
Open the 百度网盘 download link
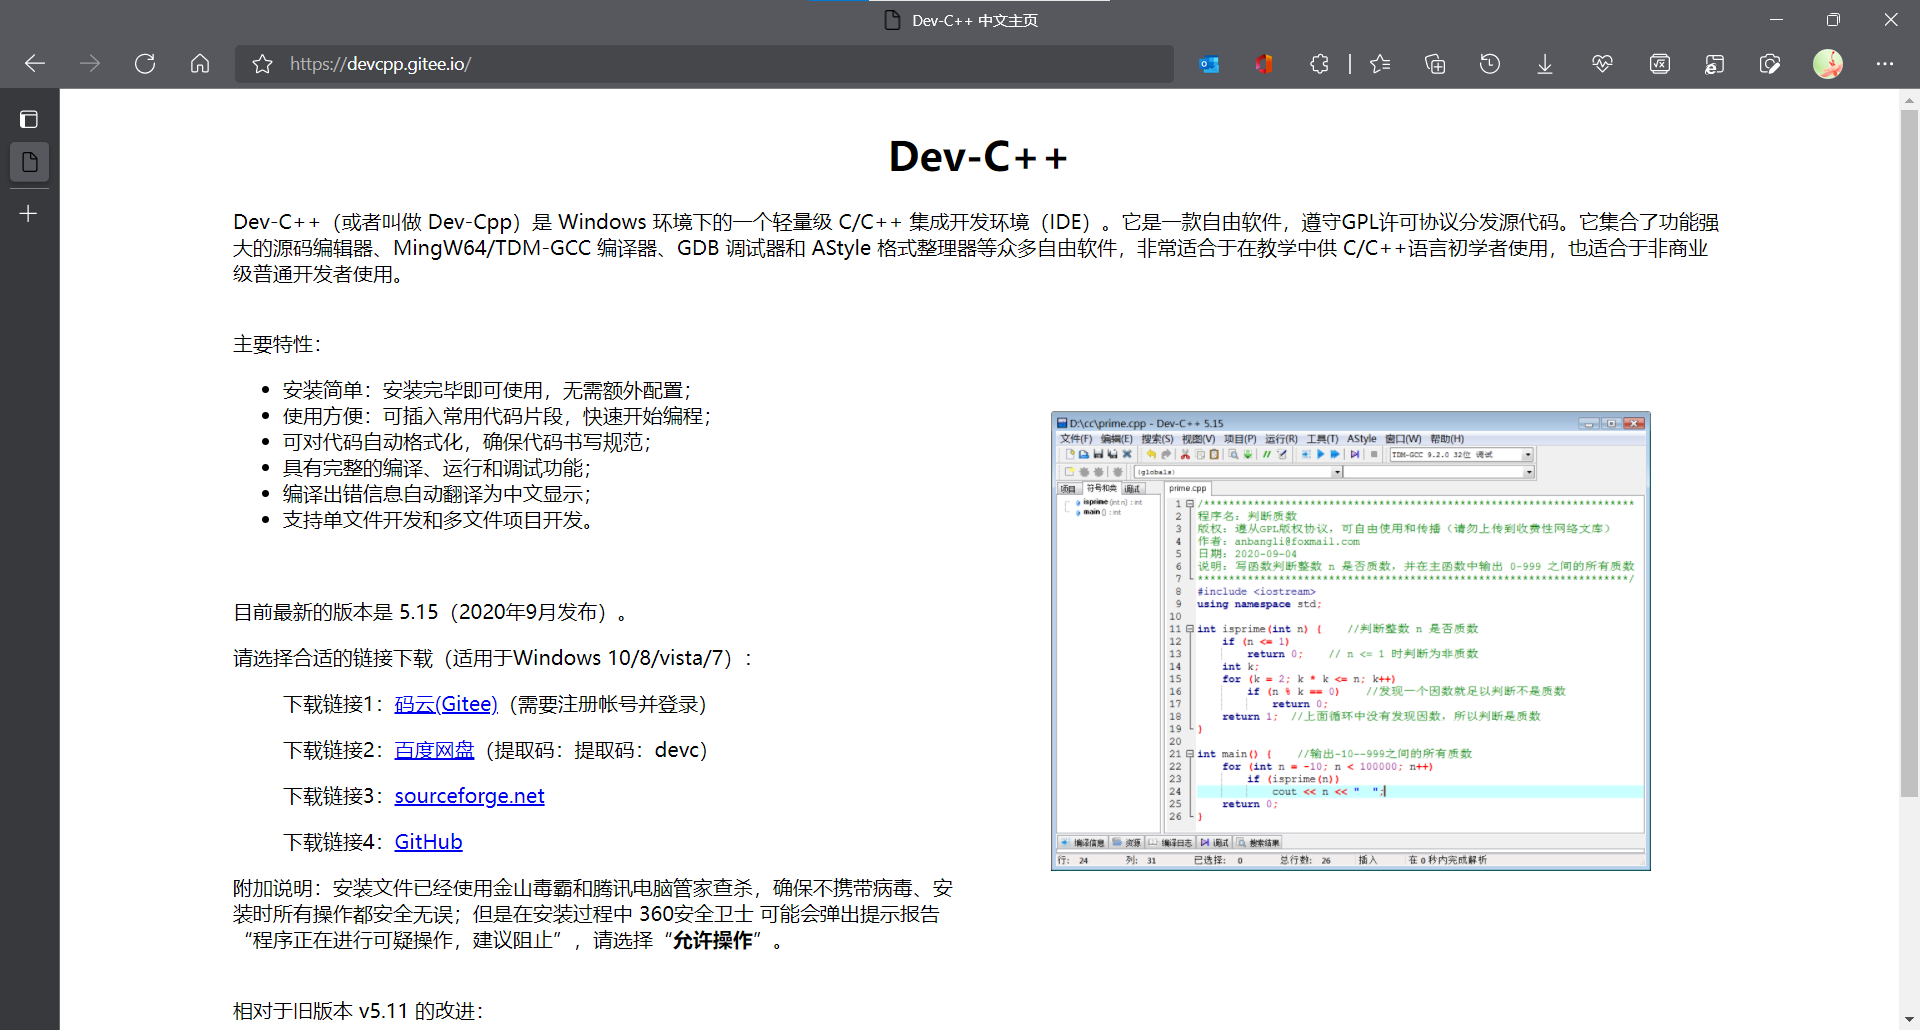(x=434, y=750)
